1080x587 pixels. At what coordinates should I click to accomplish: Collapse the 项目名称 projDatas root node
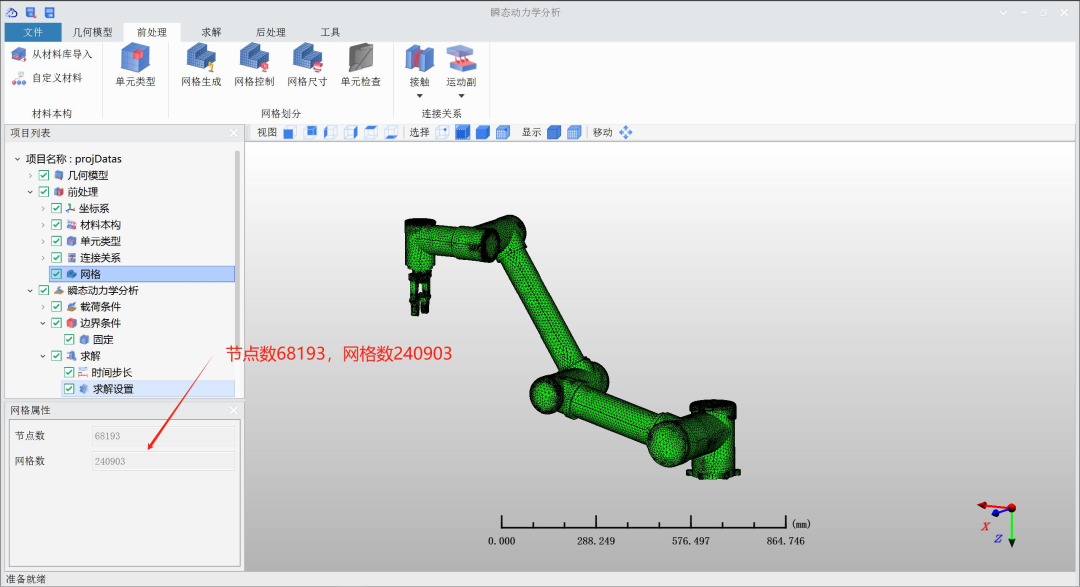pyautogui.click(x=17, y=159)
